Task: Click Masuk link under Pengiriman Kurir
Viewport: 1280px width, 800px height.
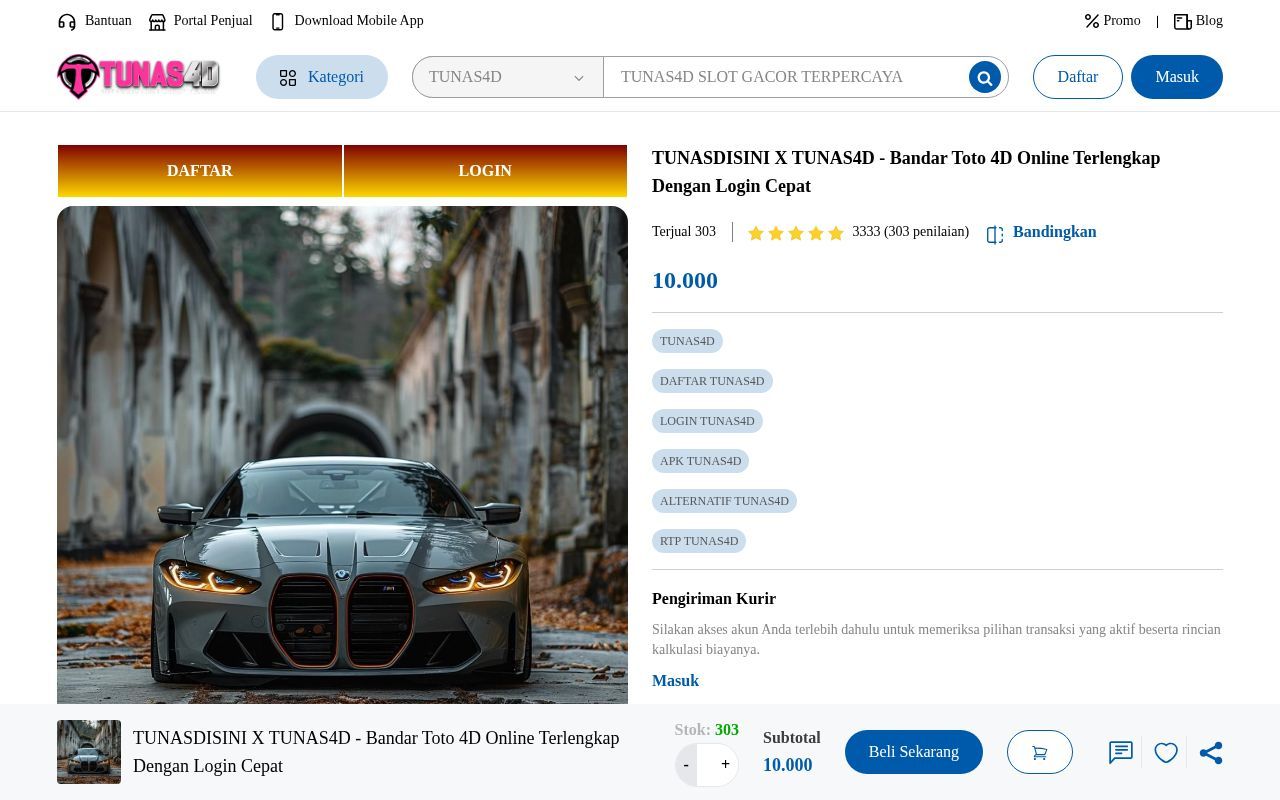Action: tap(675, 681)
